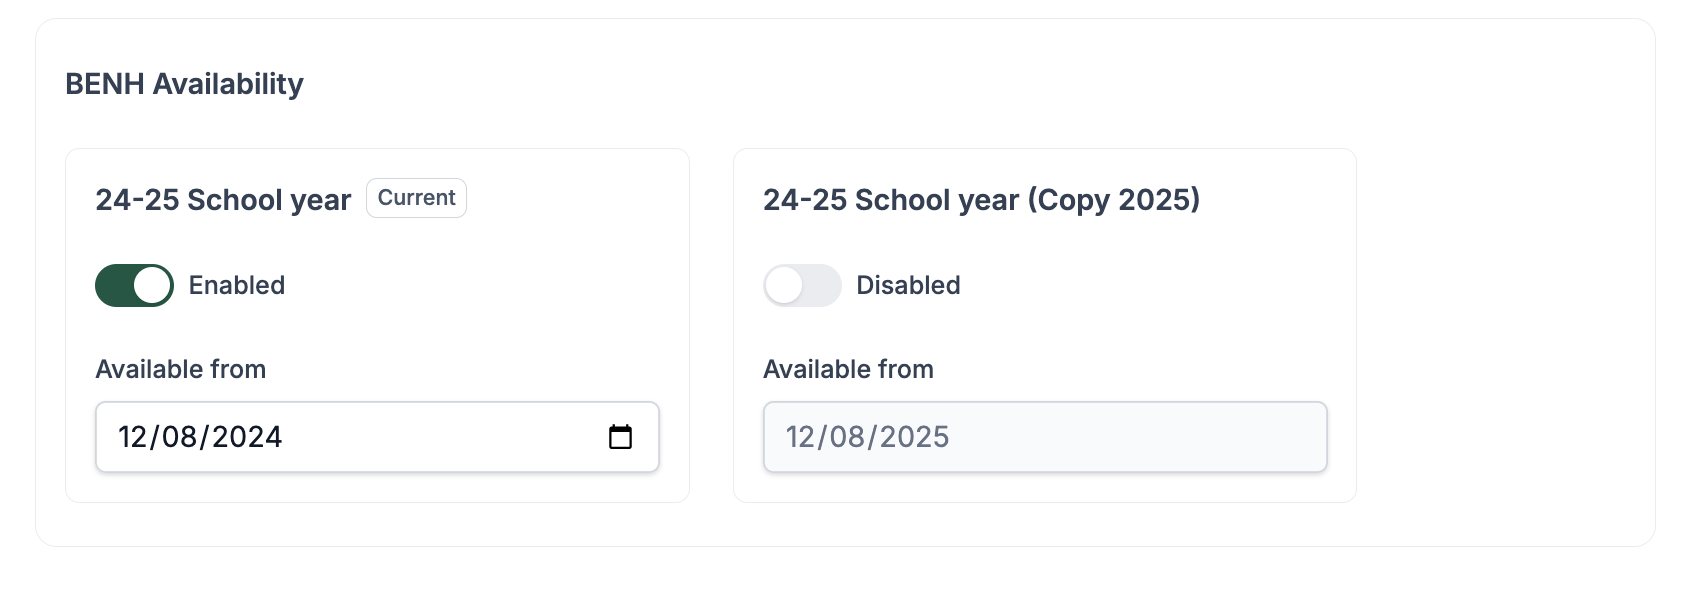The image size is (1696, 596).
Task: Select the "24-25 School year" card title
Action: tap(223, 200)
